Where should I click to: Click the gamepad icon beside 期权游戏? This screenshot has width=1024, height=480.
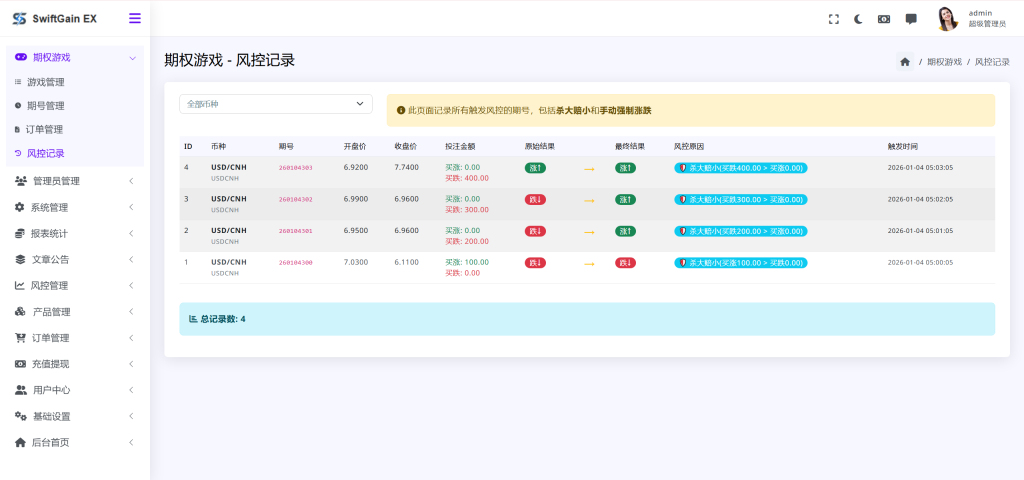[21, 57]
